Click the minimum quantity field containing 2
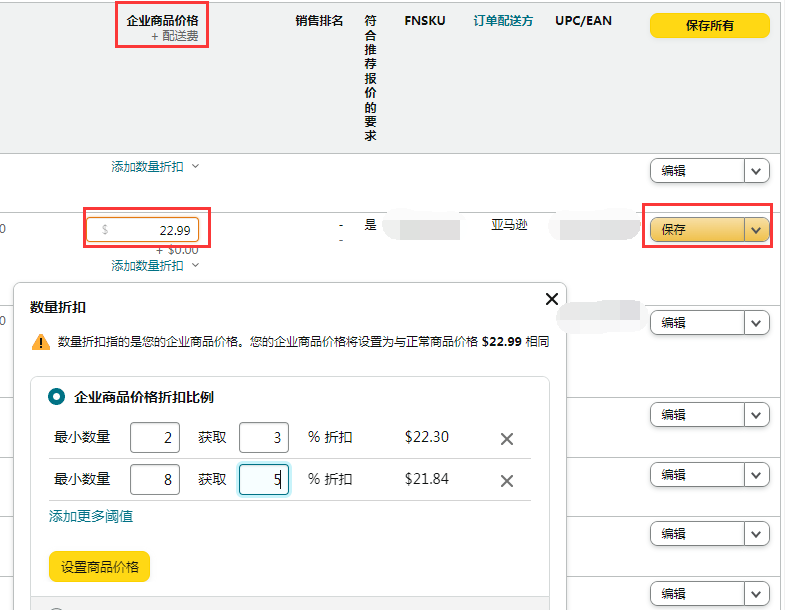Viewport: 785px width, 610px height. [155, 438]
